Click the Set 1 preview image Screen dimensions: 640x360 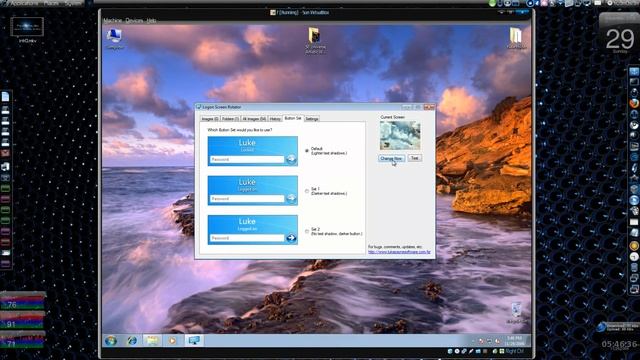pos(253,191)
